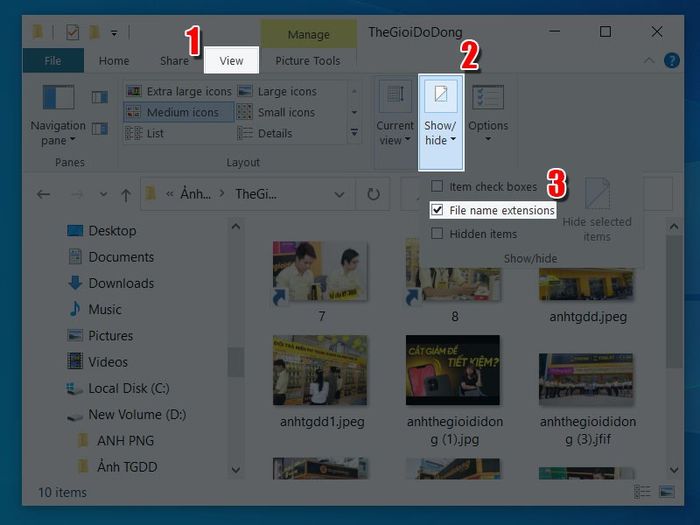
Task: Open the ANH PNG folder
Action: [116, 441]
